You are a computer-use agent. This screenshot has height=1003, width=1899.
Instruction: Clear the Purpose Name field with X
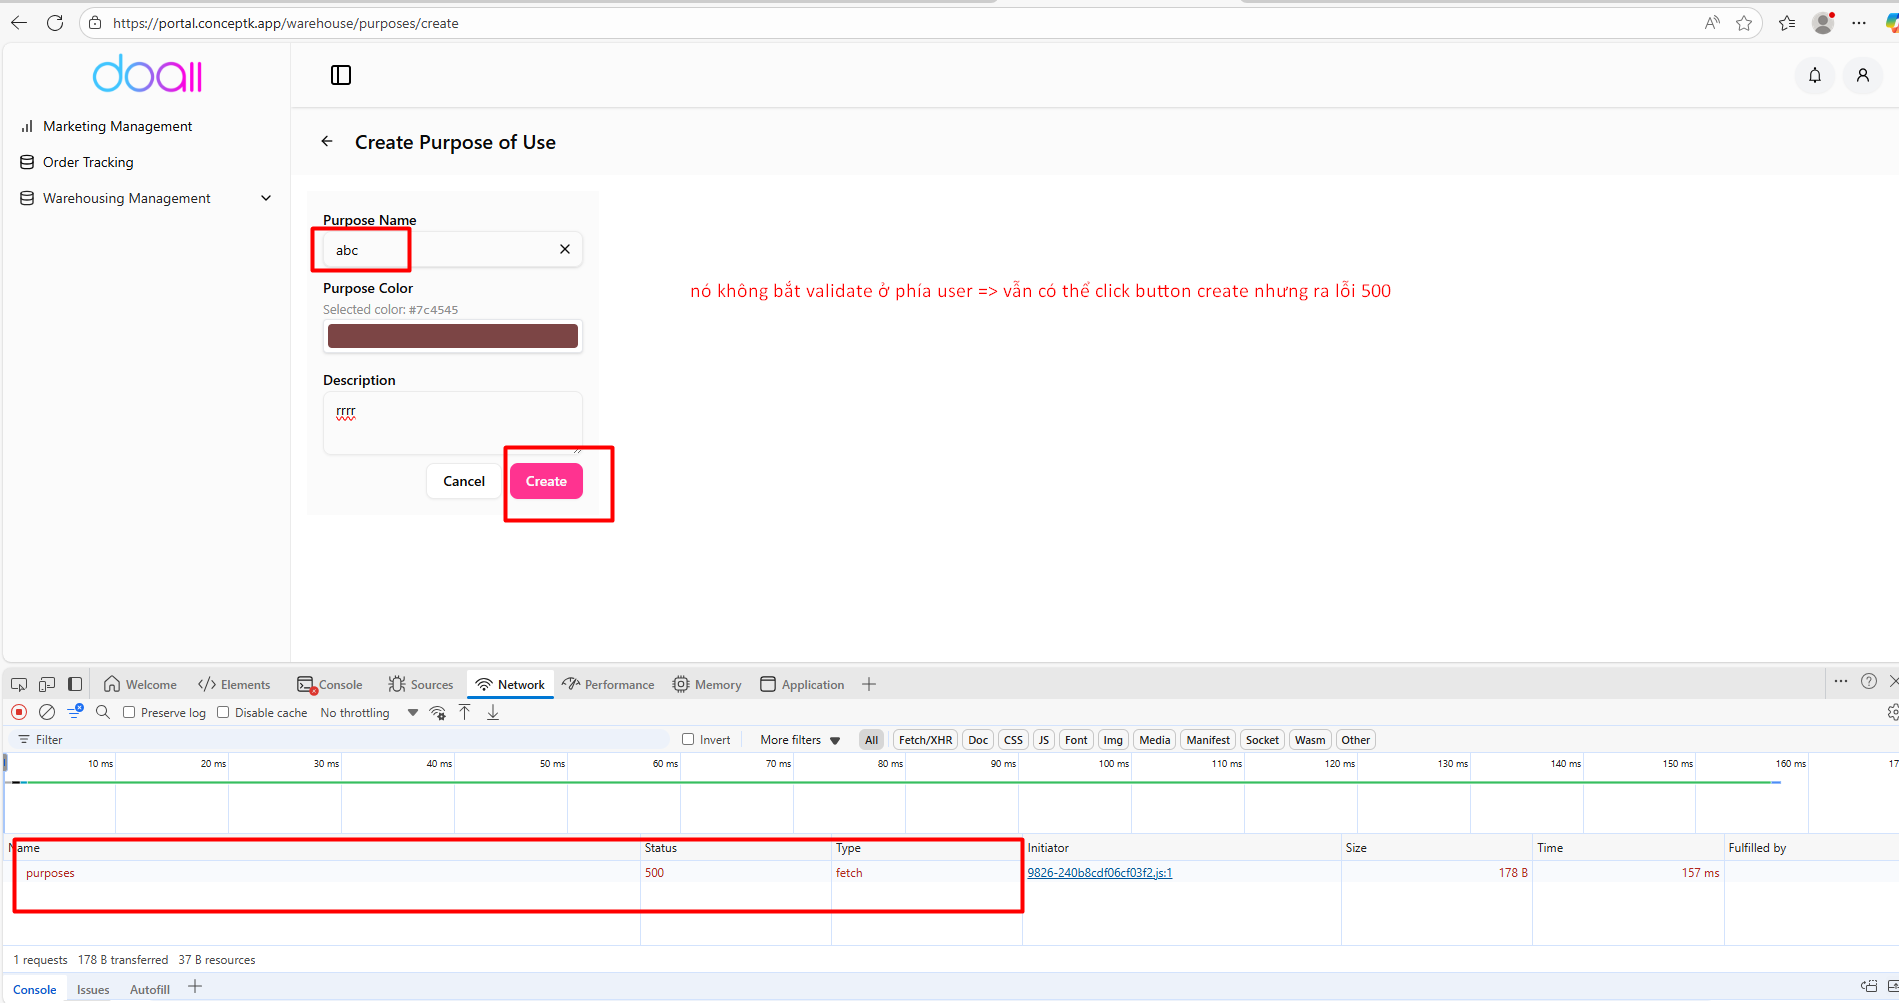click(x=565, y=249)
